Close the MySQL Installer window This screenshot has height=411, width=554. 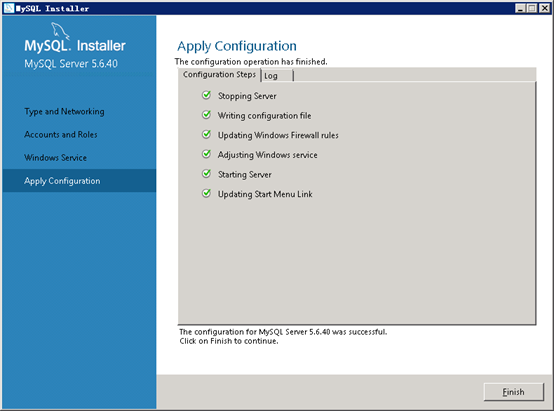(544, 8)
